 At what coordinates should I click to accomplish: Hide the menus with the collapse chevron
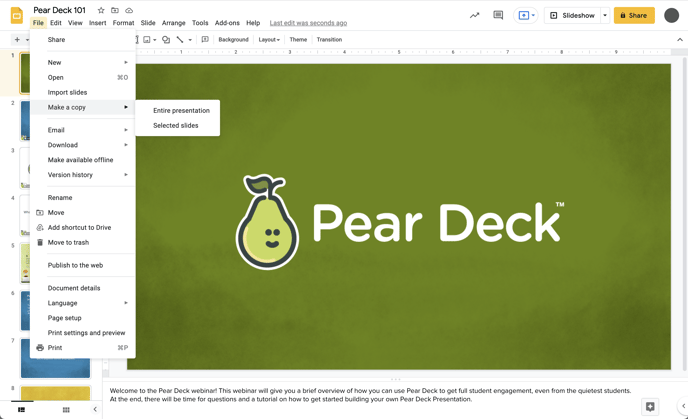click(x=680, y=39)
